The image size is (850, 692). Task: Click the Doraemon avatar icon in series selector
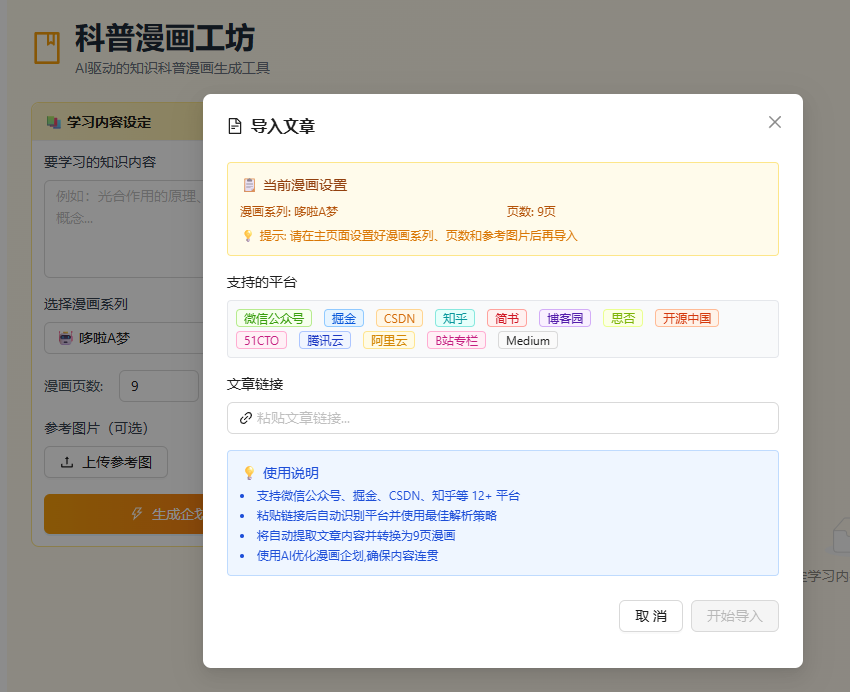click(66, 338)
